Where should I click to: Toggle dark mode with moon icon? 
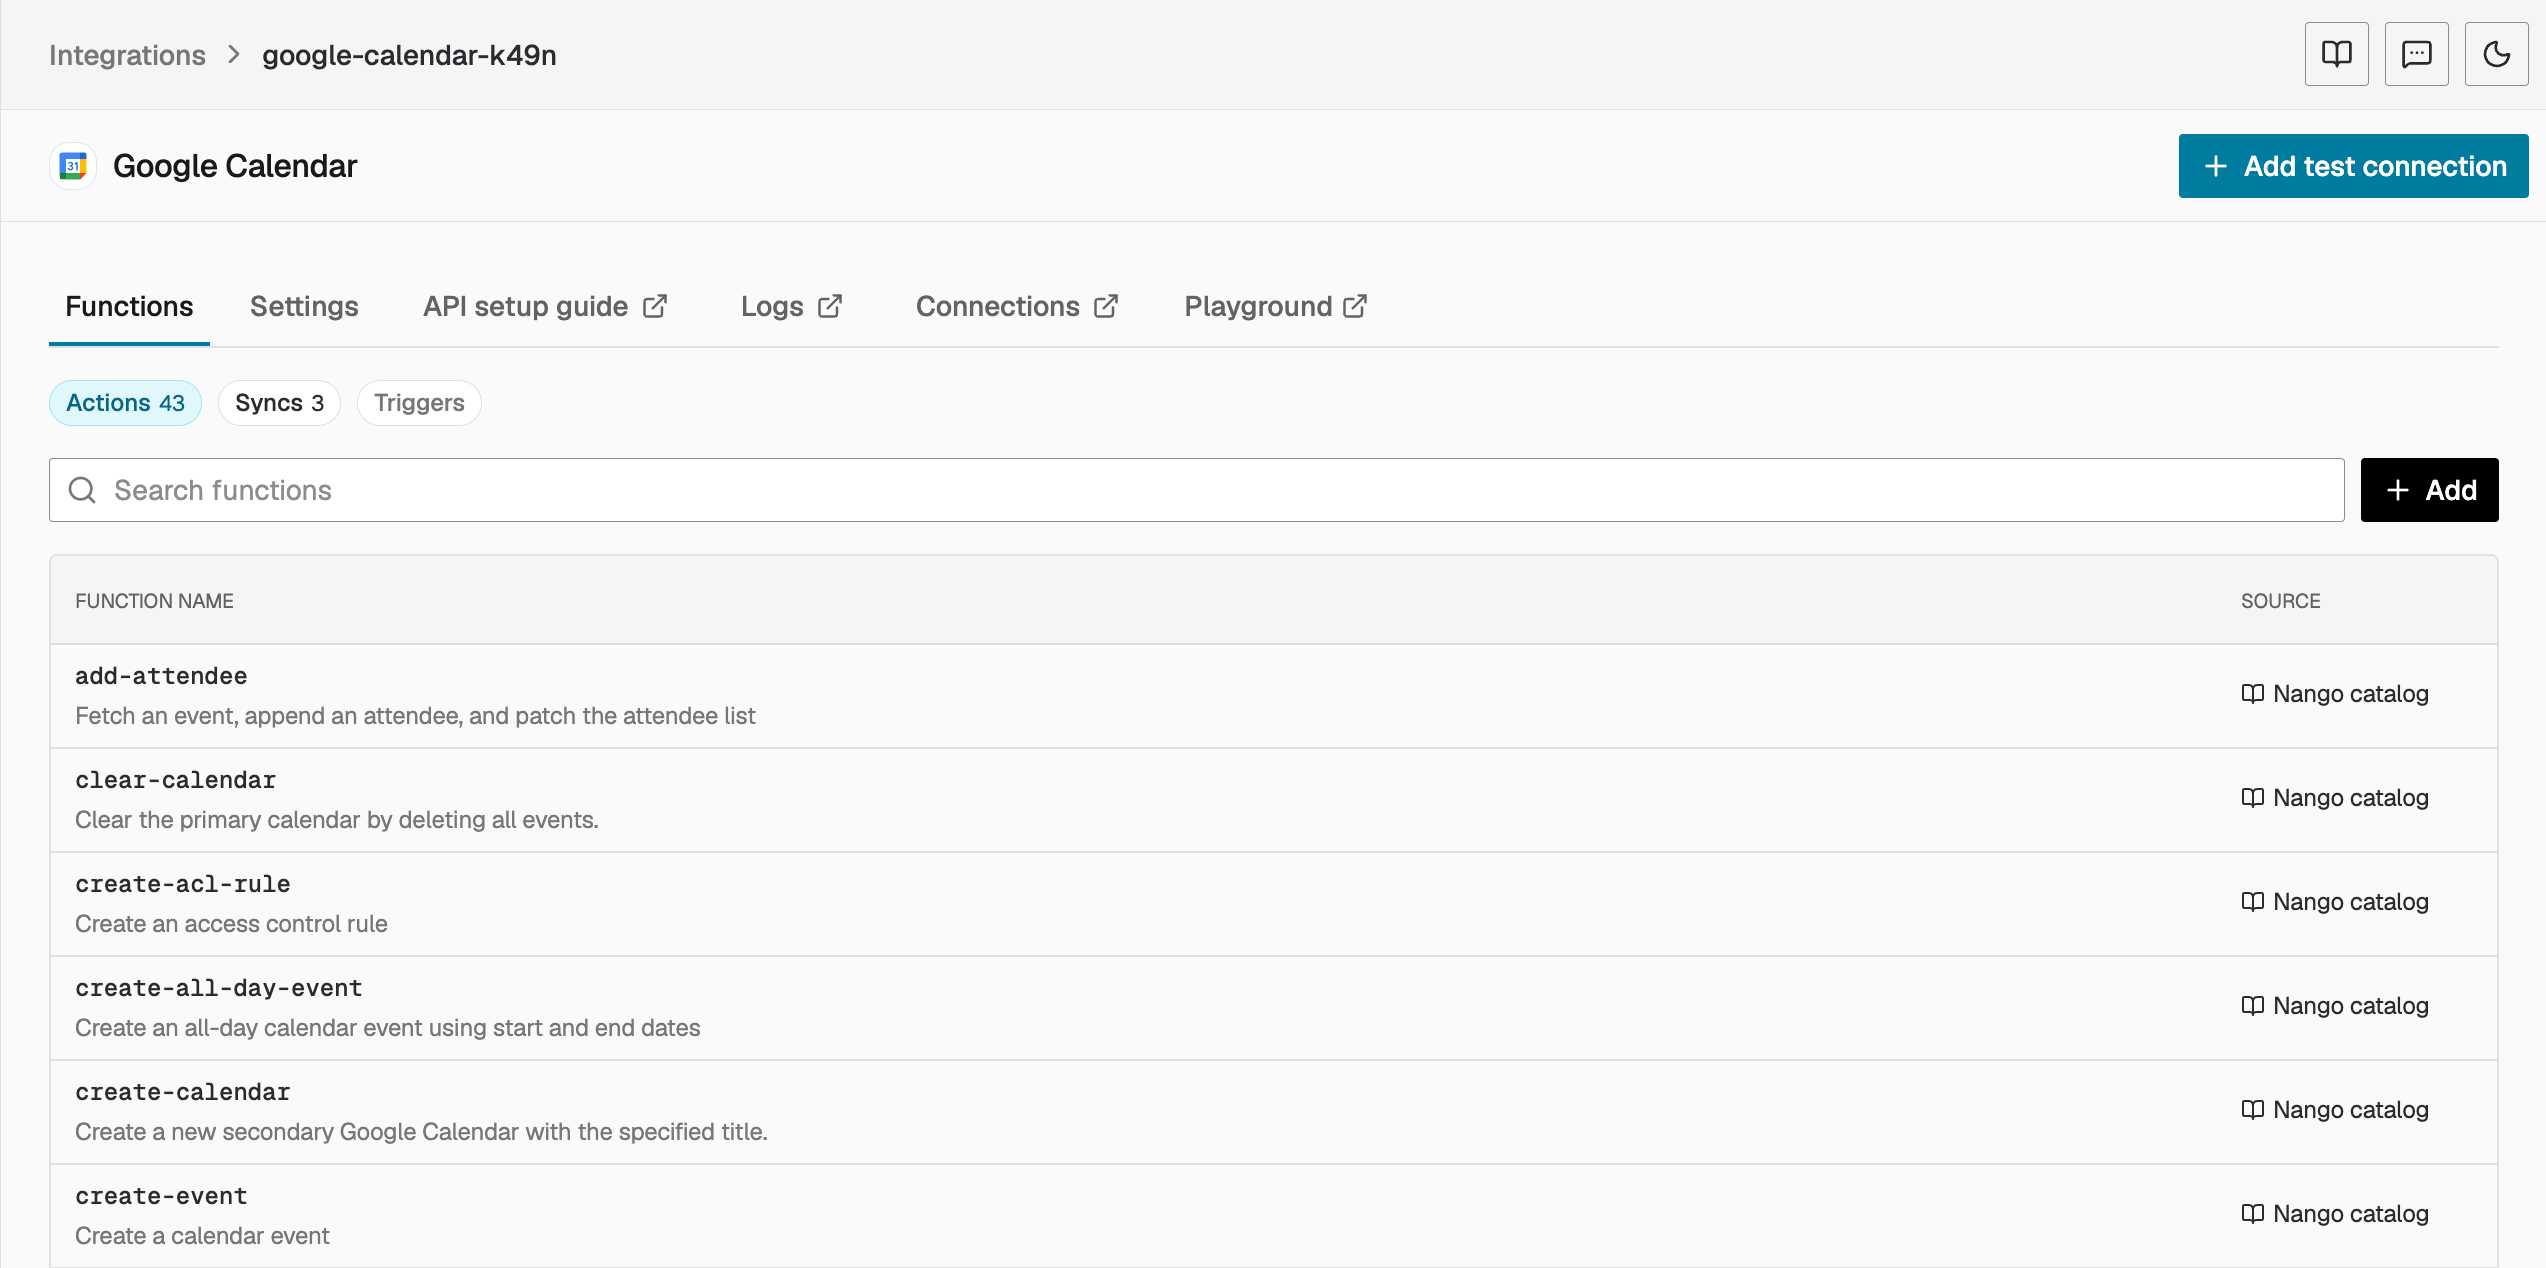(x=2496, y=54)
